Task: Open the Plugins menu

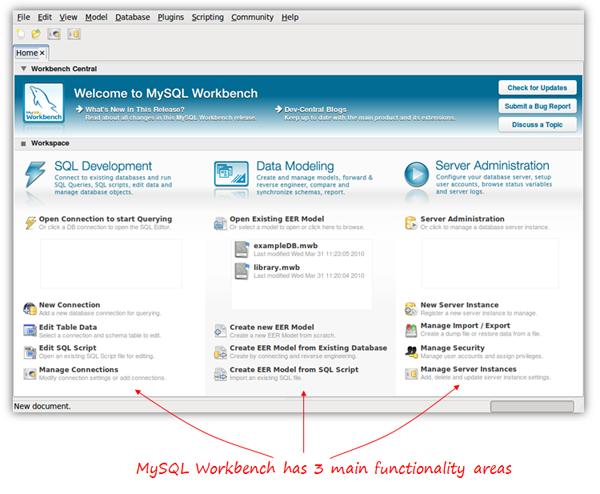Action: [171, 17]
